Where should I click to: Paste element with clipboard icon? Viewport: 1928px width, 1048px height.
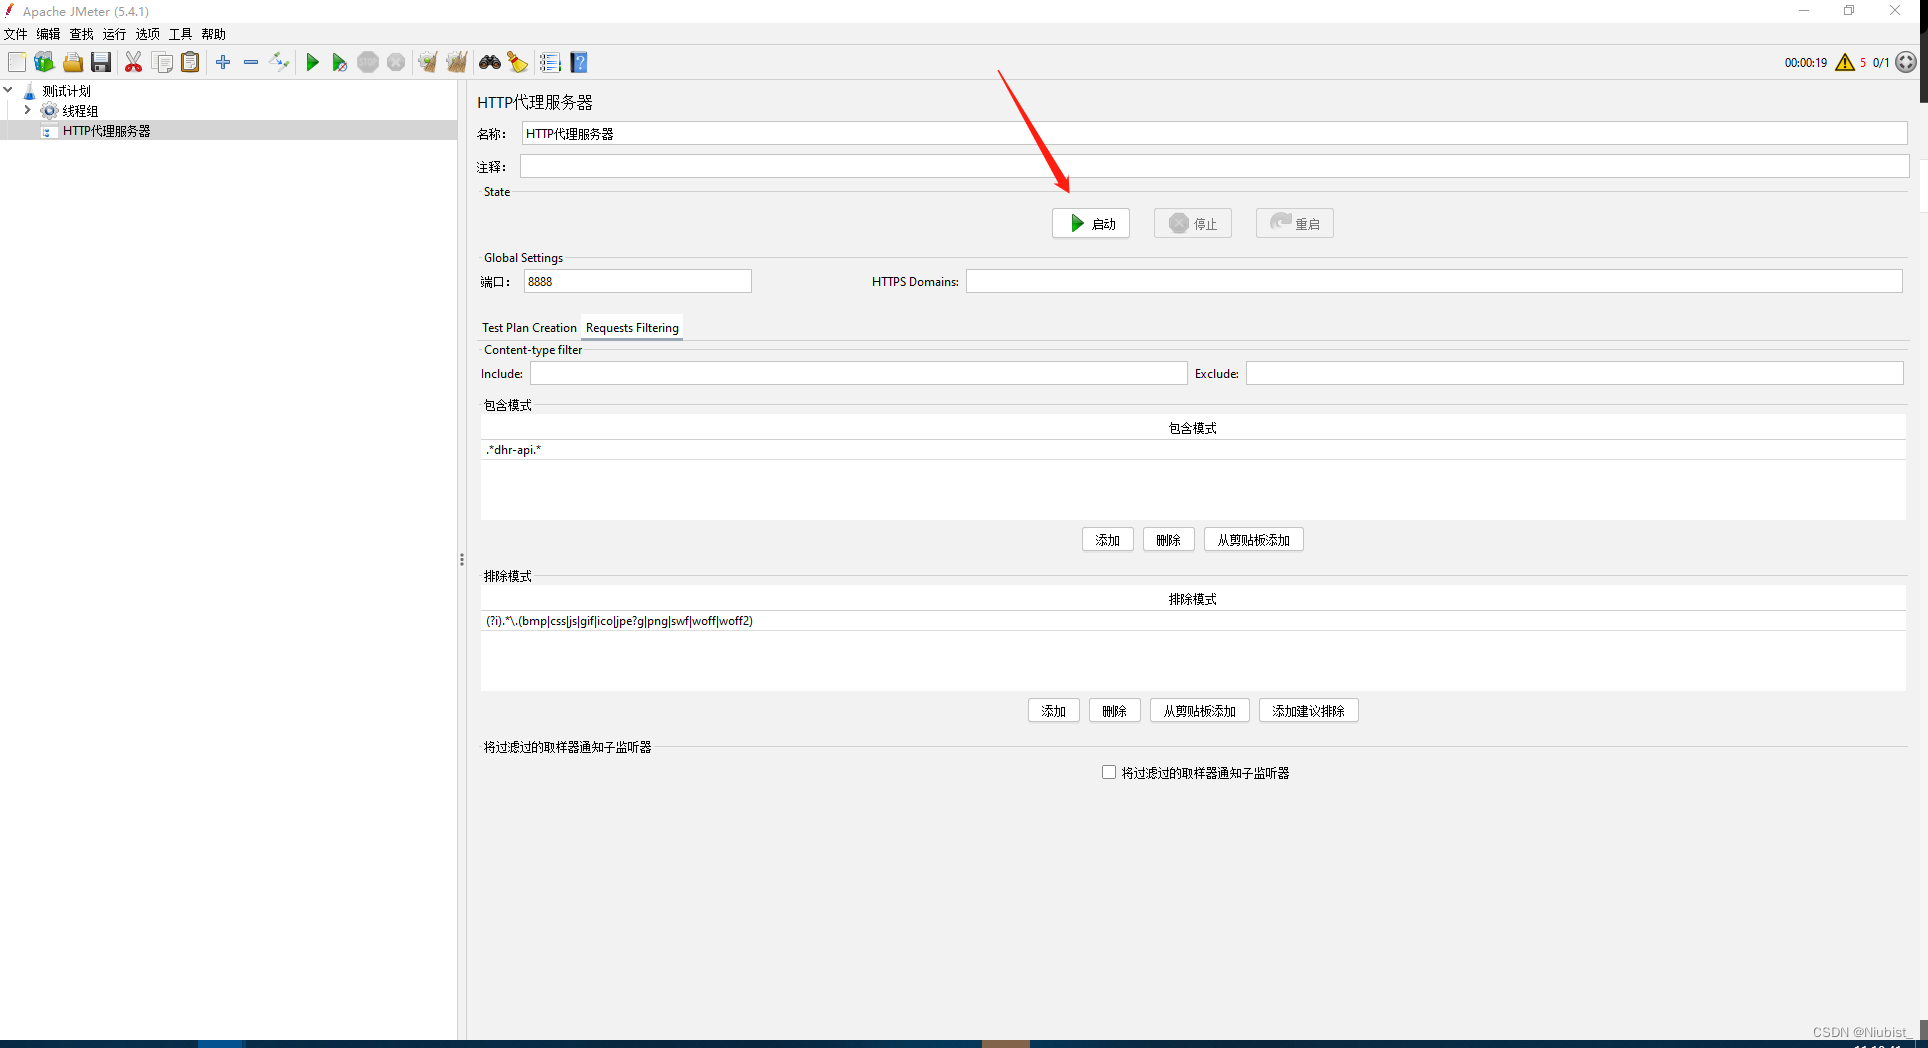tap(190, 62)
